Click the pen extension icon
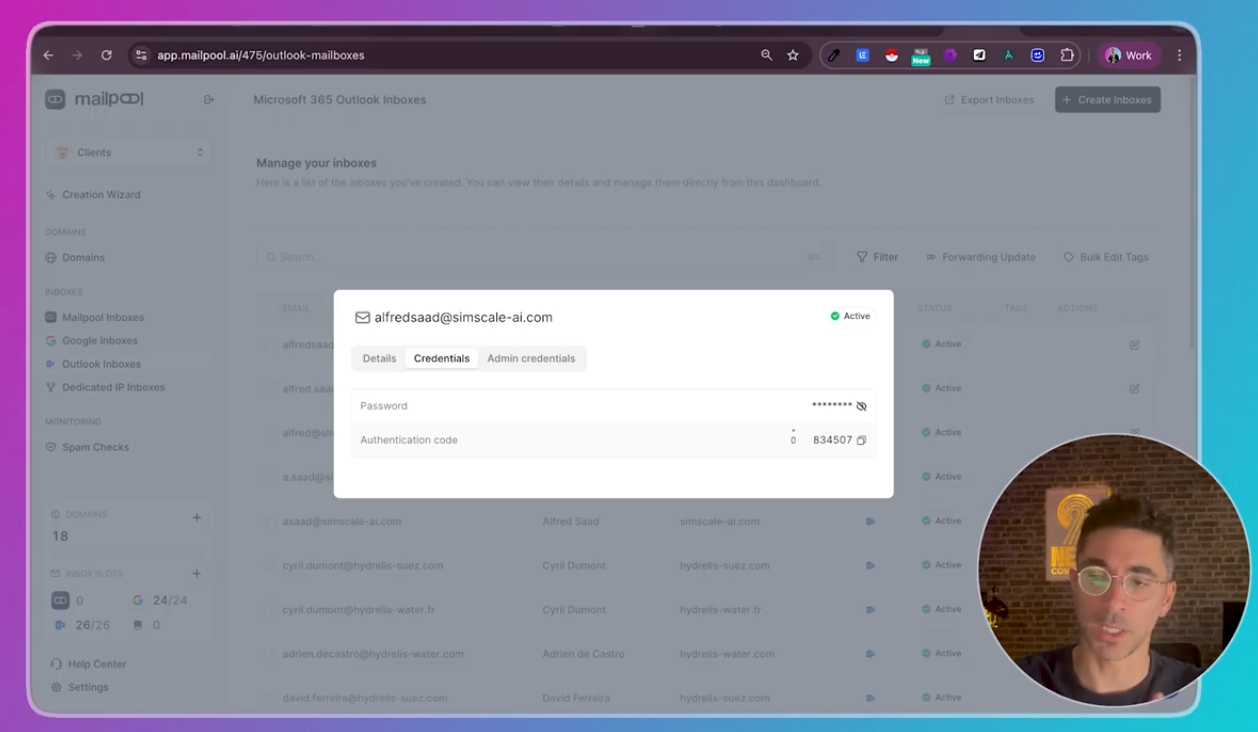The width and height of the screenshot is (1258, 732). (834, 56)
